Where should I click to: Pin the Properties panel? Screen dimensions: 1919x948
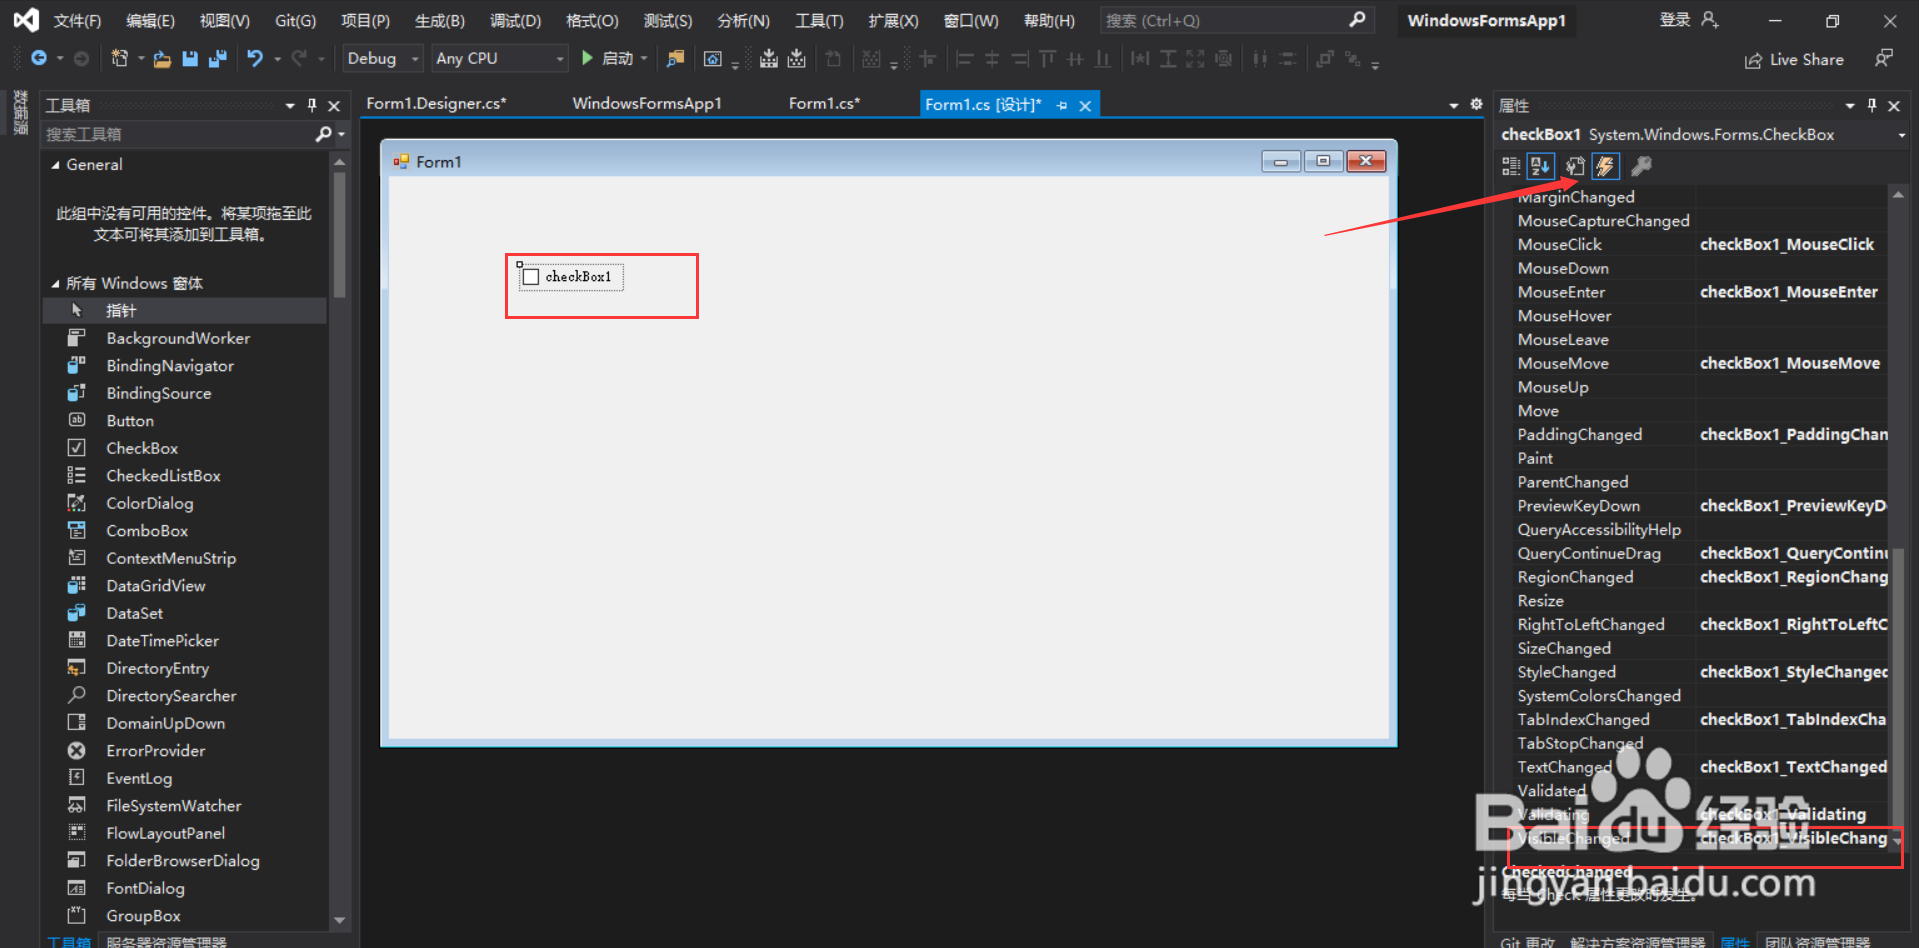1872,105
